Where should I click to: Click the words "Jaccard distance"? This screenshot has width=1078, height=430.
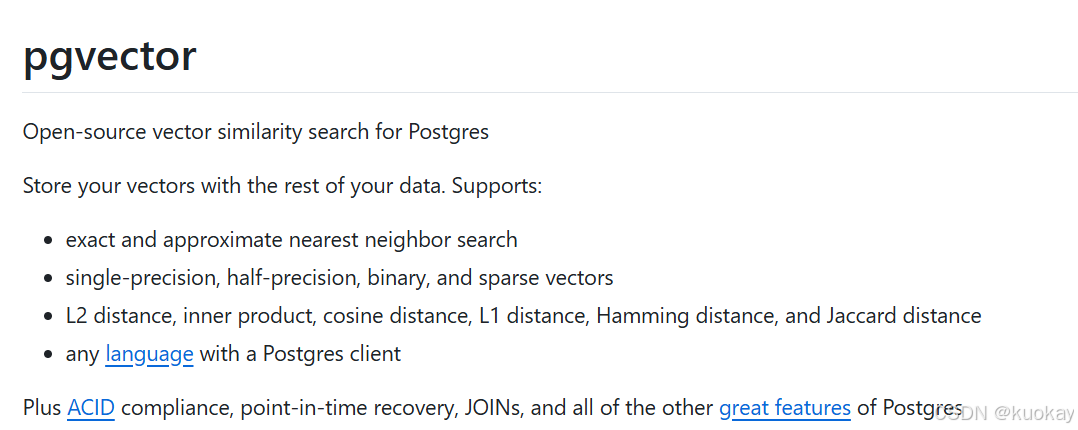coord(904,316)
